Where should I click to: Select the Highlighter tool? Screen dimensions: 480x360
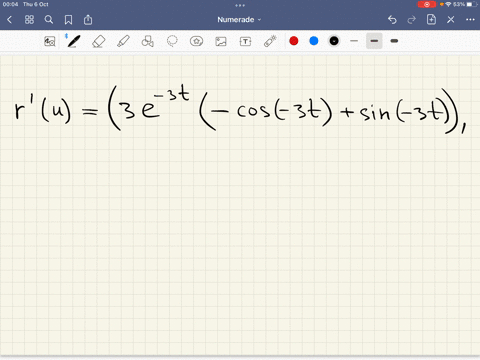[123, 41]
